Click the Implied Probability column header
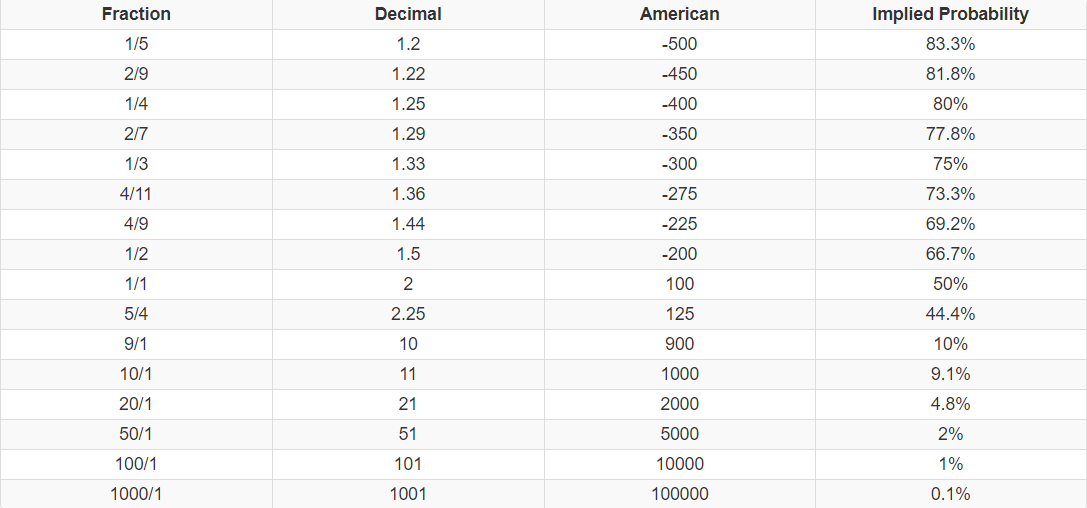This screenshot has width=1087, height=508. (x=950, y=14)
